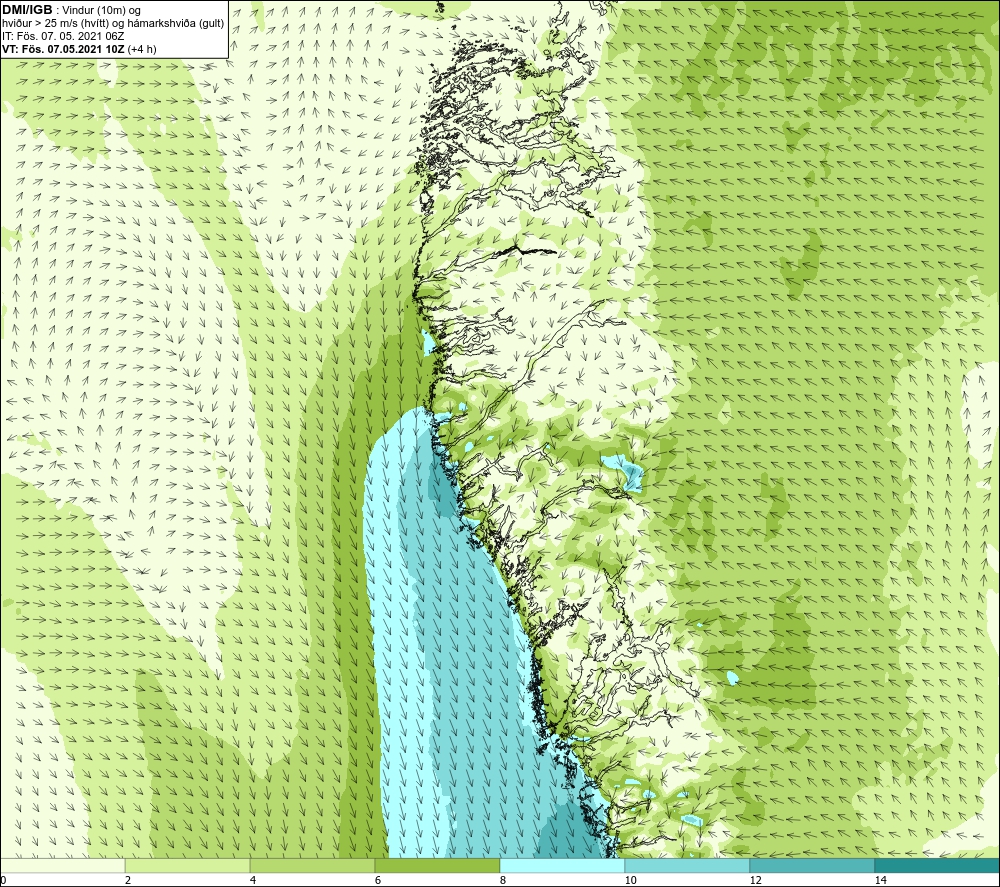Click the '8' label on the wind scale
This screenshot has height=887, width=1000.
tap(503, 880)
